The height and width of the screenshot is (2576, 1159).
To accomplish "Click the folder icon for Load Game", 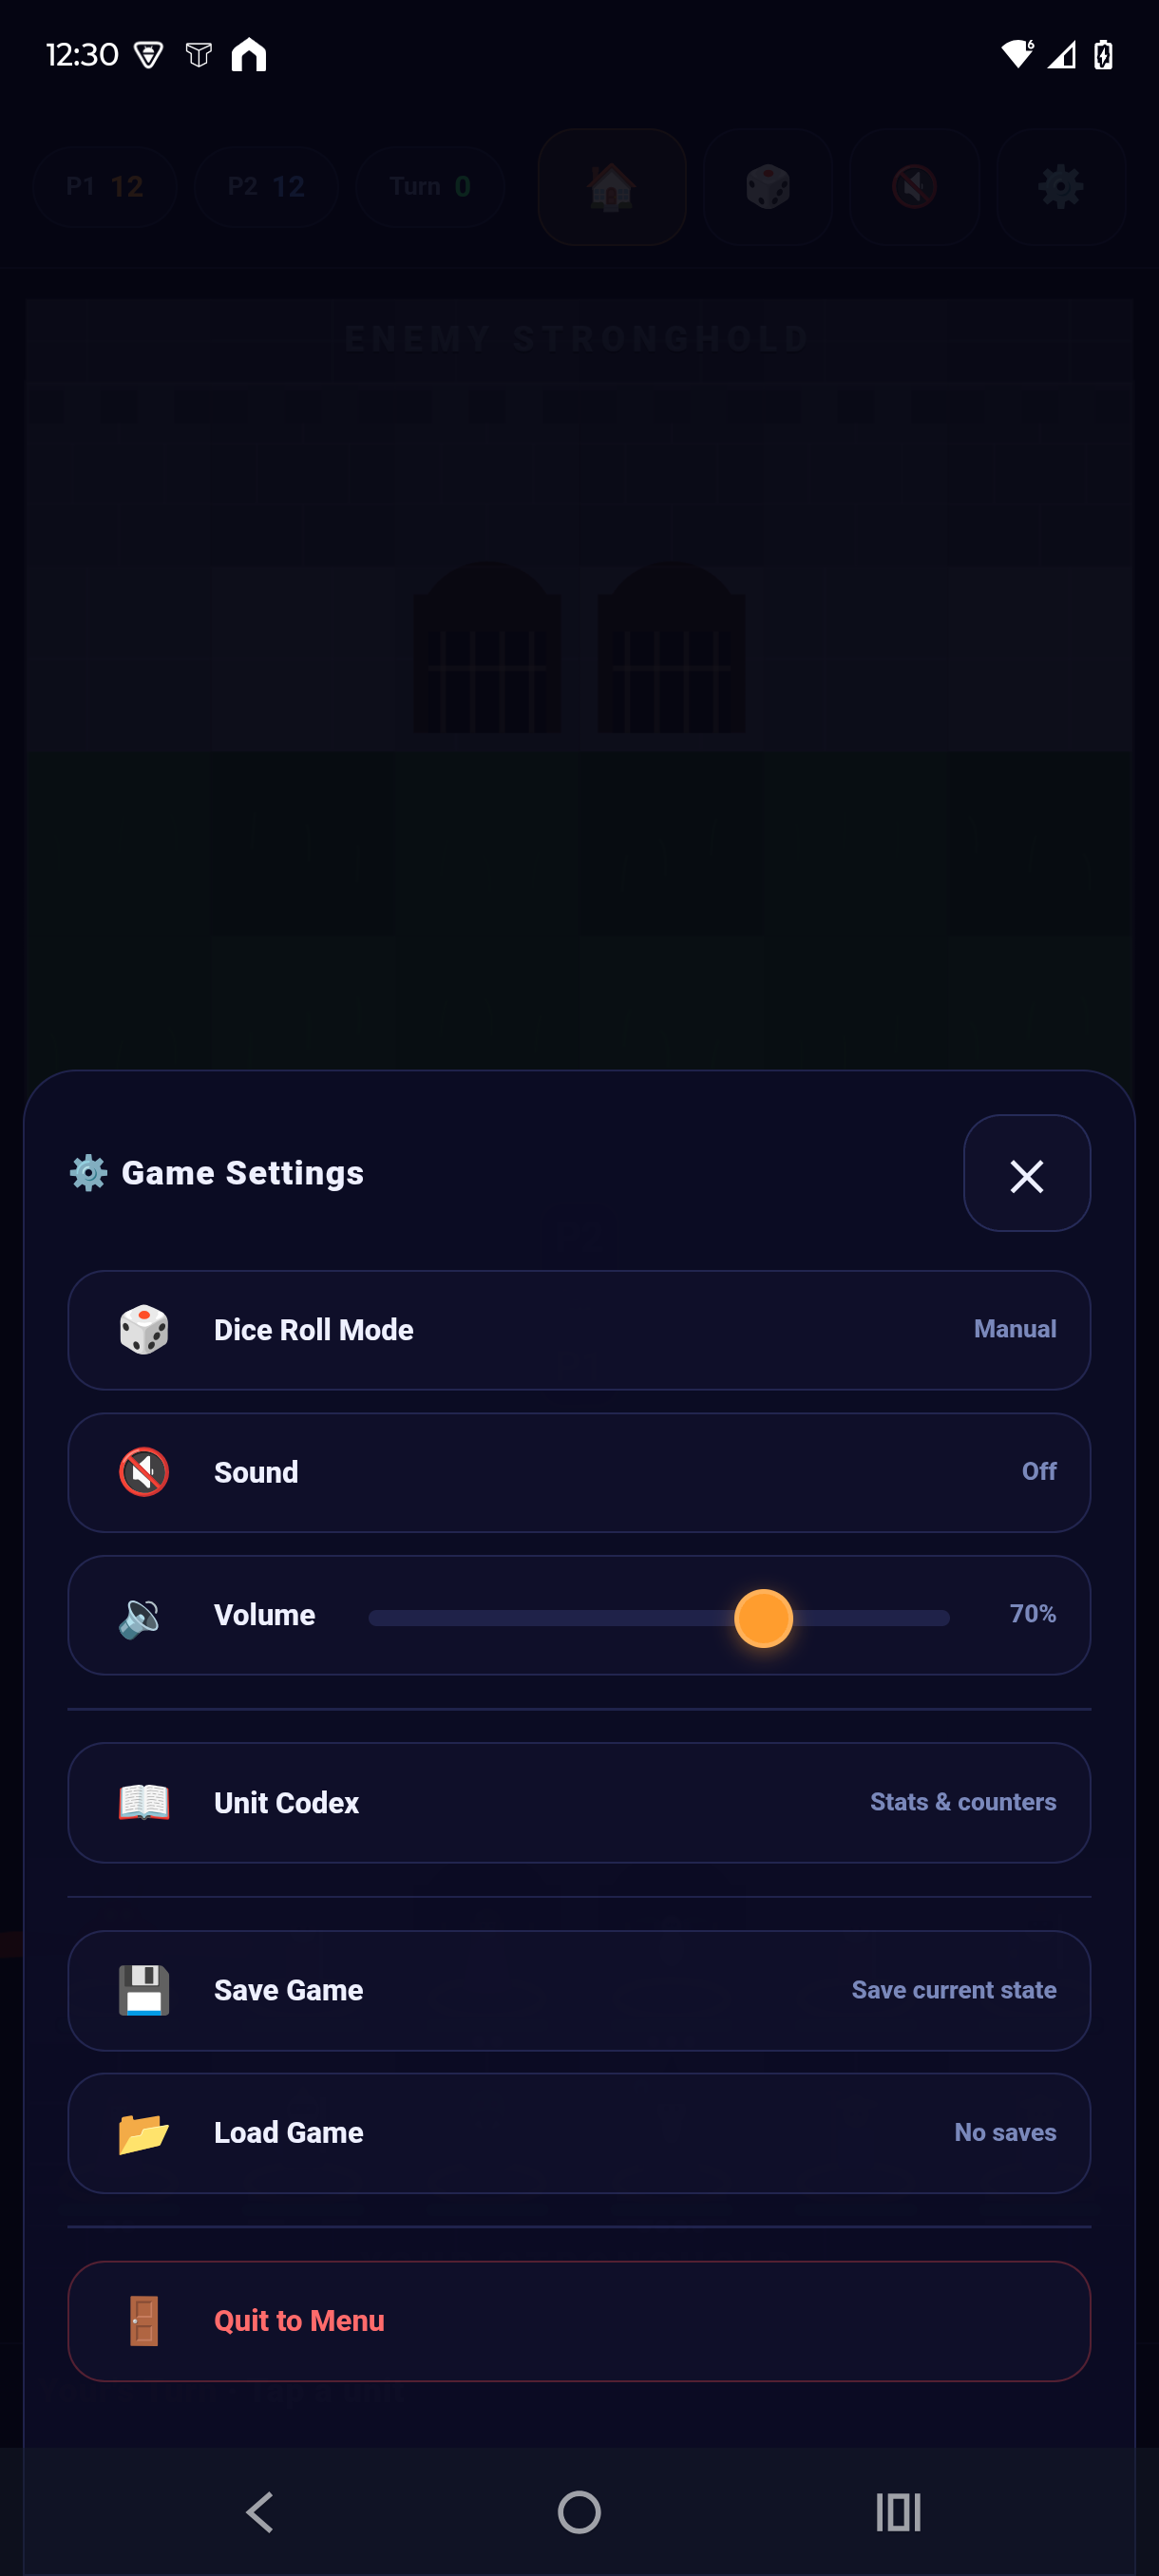I will [x=144, y=2132].
